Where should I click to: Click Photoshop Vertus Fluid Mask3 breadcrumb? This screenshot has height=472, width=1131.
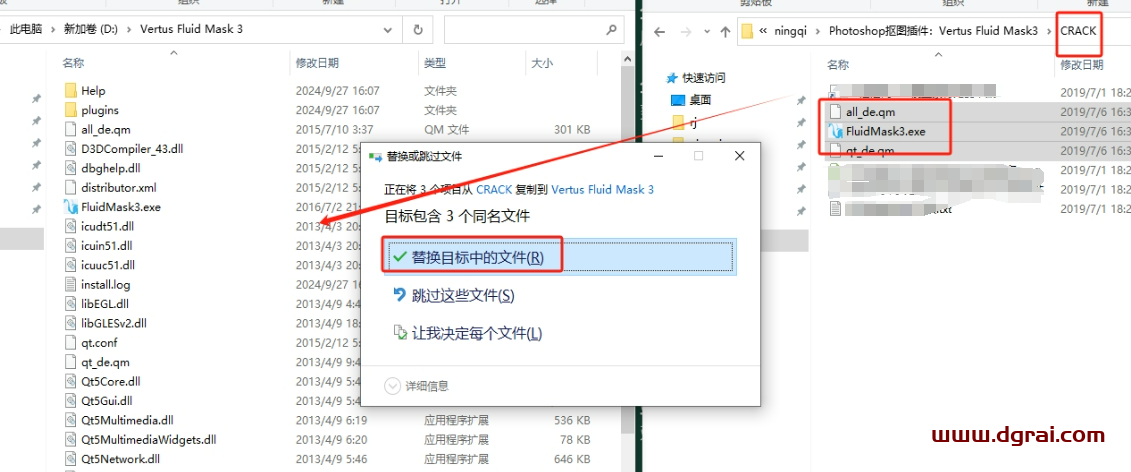[x=933, y=31]
